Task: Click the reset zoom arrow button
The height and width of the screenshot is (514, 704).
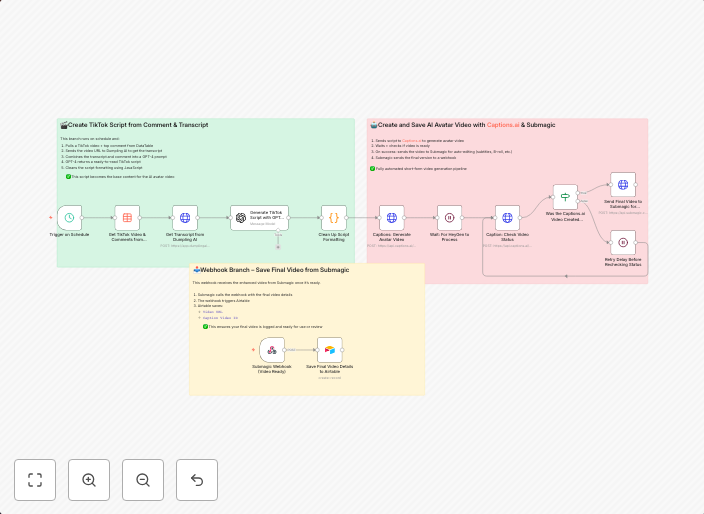Action: [x=197, y=480]
